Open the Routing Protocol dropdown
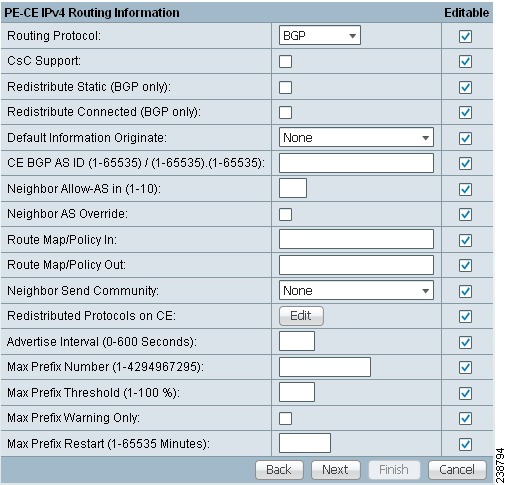Viewport: 507px width, 485px height. click(x=320, y=35)
